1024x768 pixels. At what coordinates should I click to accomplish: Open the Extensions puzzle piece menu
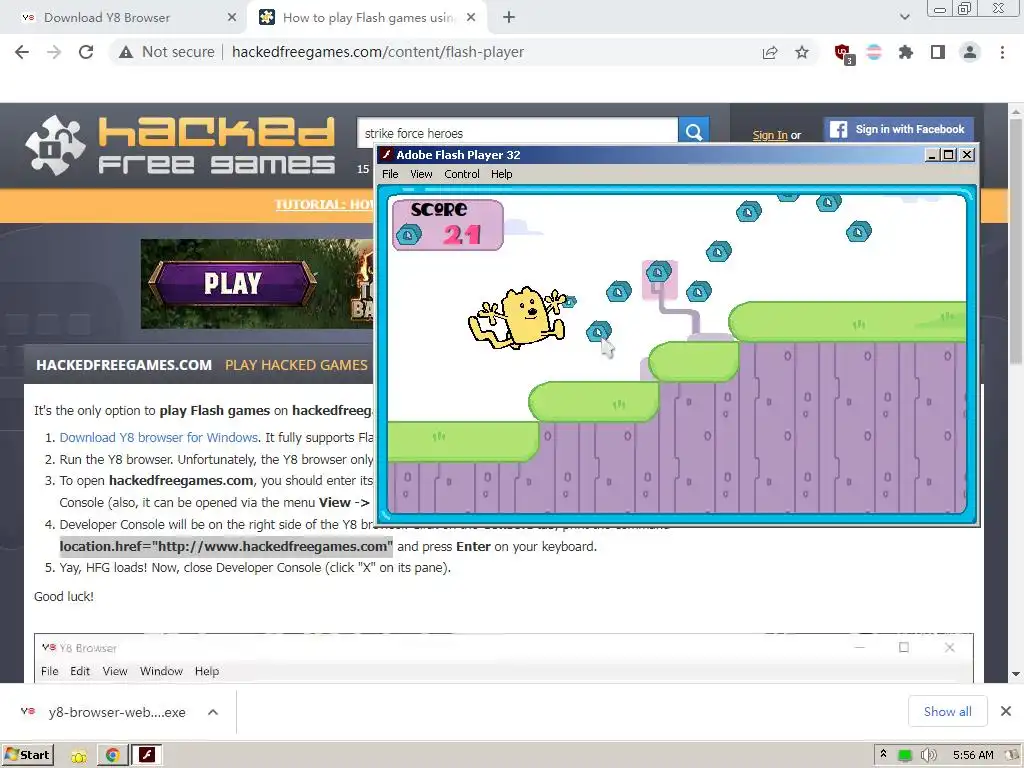point(906,52)
